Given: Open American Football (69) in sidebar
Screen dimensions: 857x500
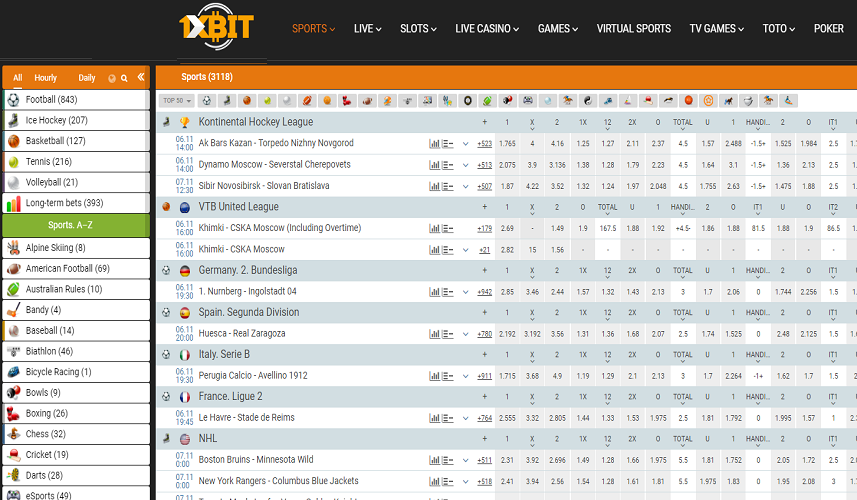Looking at the screenshot, I should point(76,269).
